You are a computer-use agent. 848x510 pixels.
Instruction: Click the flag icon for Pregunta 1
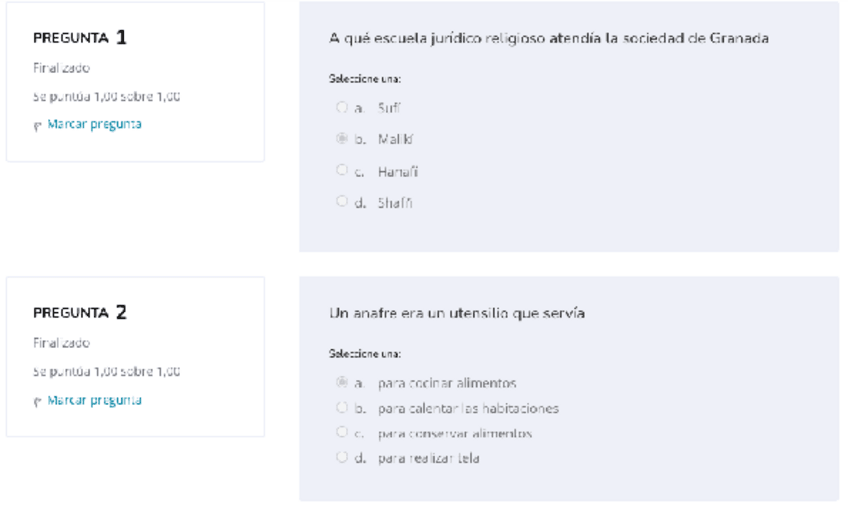click(39, 125)
